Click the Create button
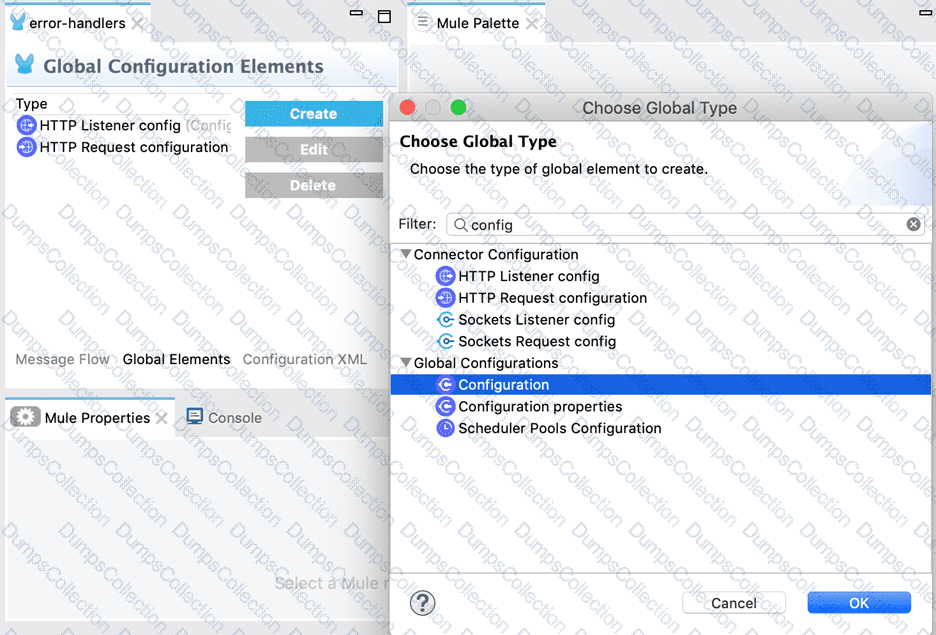This screenshot has width=936, height=635. [x=313, y=114]
